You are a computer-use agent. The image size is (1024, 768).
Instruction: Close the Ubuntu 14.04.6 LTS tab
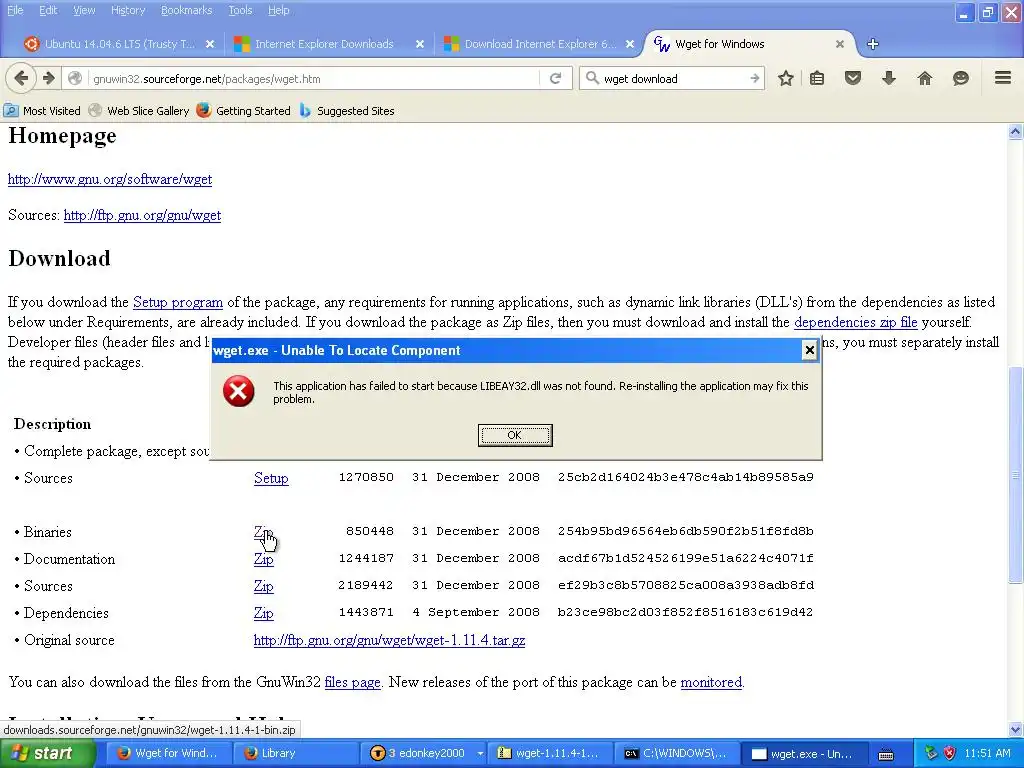click(x=210, y=44)
